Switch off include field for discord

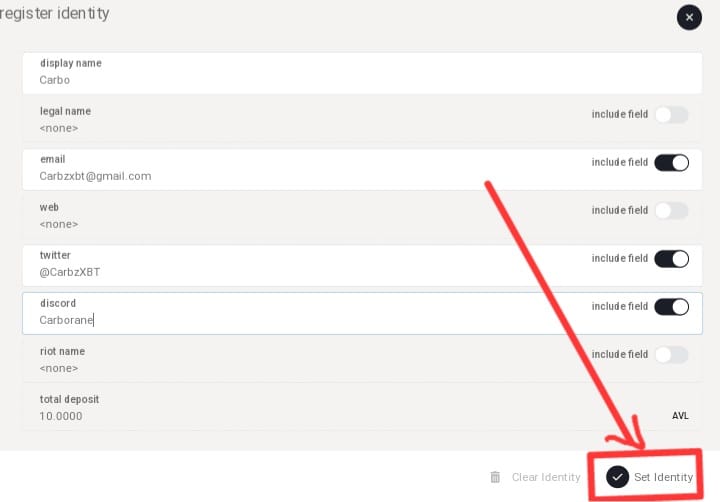click(671, 307)
